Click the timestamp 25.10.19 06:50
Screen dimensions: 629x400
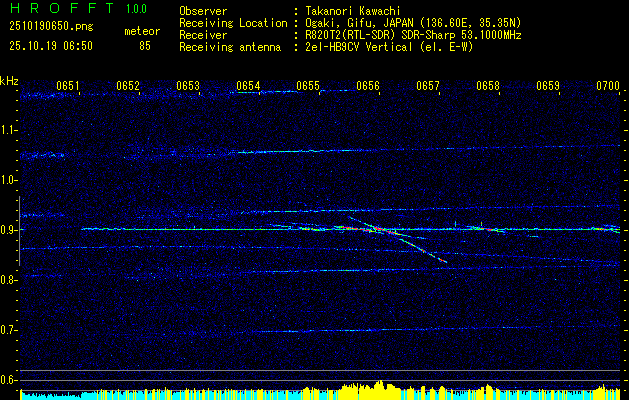click(51, 46)
